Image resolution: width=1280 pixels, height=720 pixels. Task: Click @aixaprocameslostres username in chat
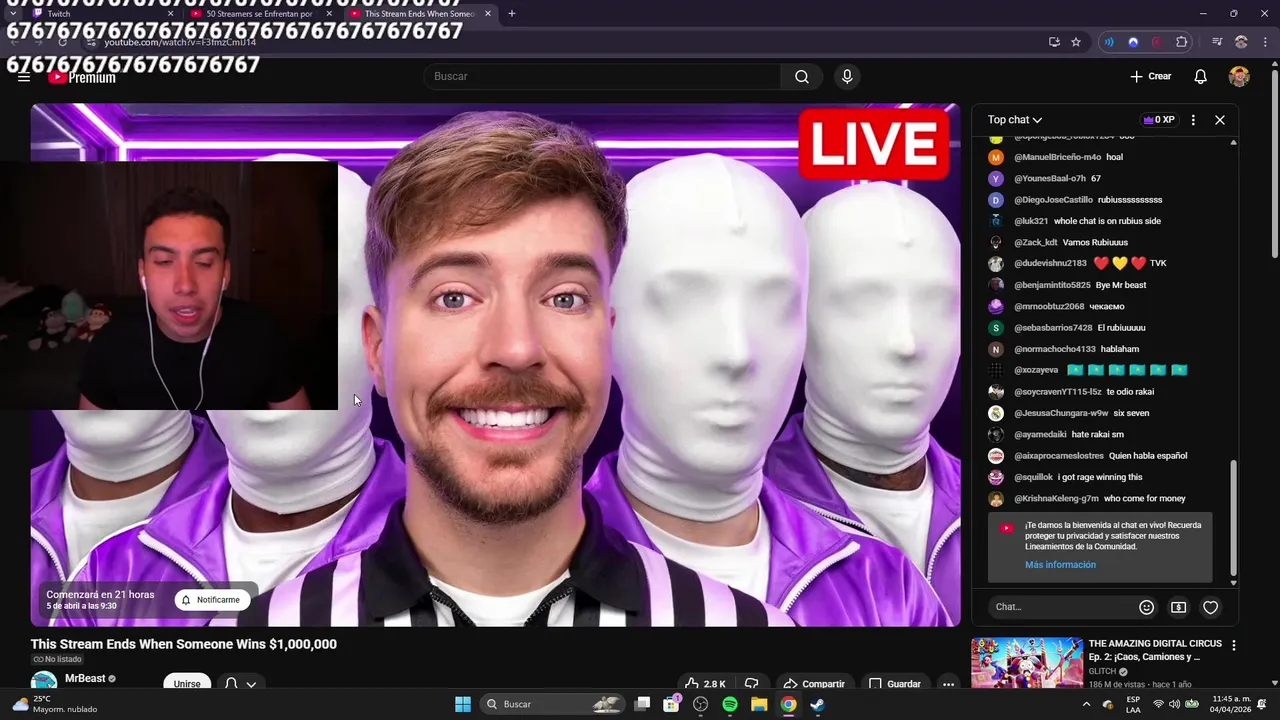click(1058, 456)
